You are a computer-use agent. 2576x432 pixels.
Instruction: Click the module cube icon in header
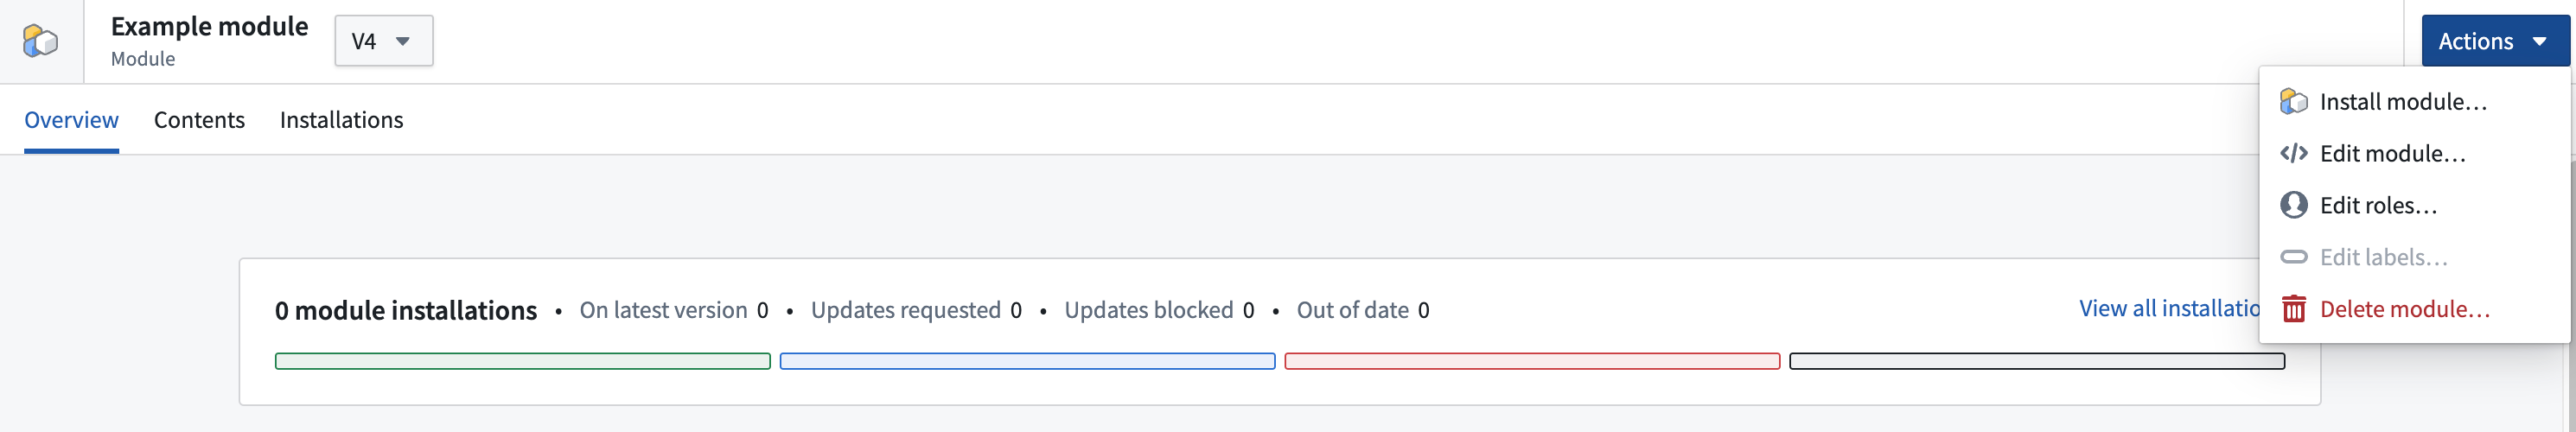click(40, 41)
